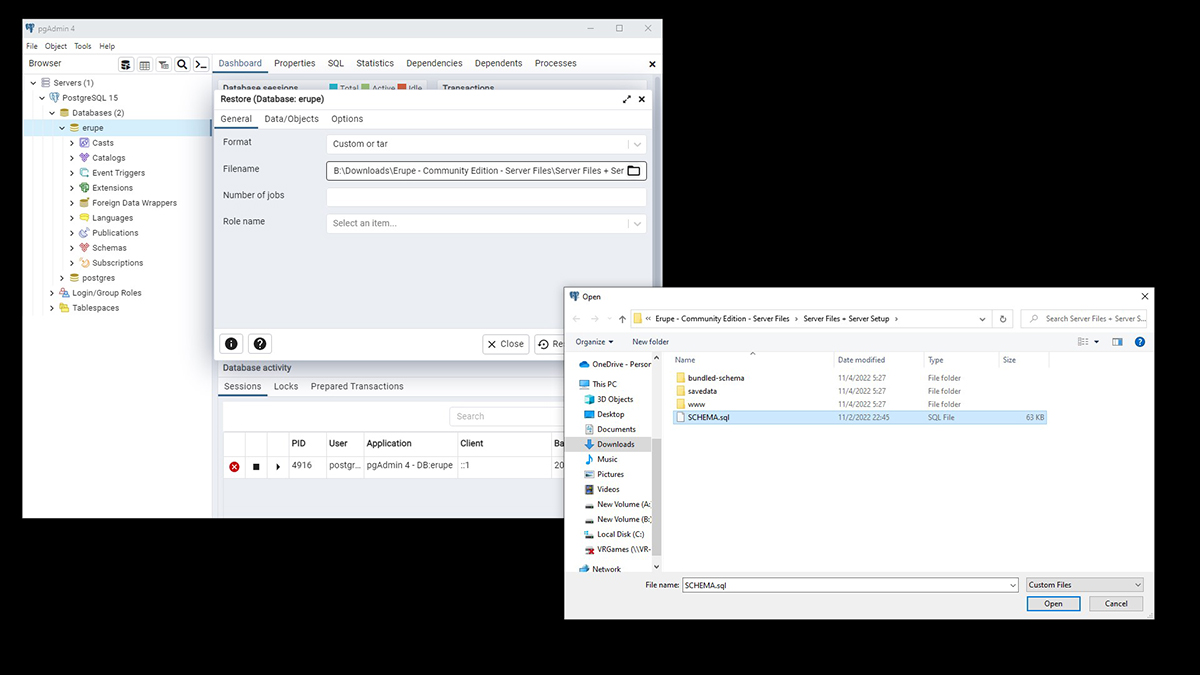Screen dimensions: 1200x675
Task: Open the Role name dropdown
Action: click(486, 223)
